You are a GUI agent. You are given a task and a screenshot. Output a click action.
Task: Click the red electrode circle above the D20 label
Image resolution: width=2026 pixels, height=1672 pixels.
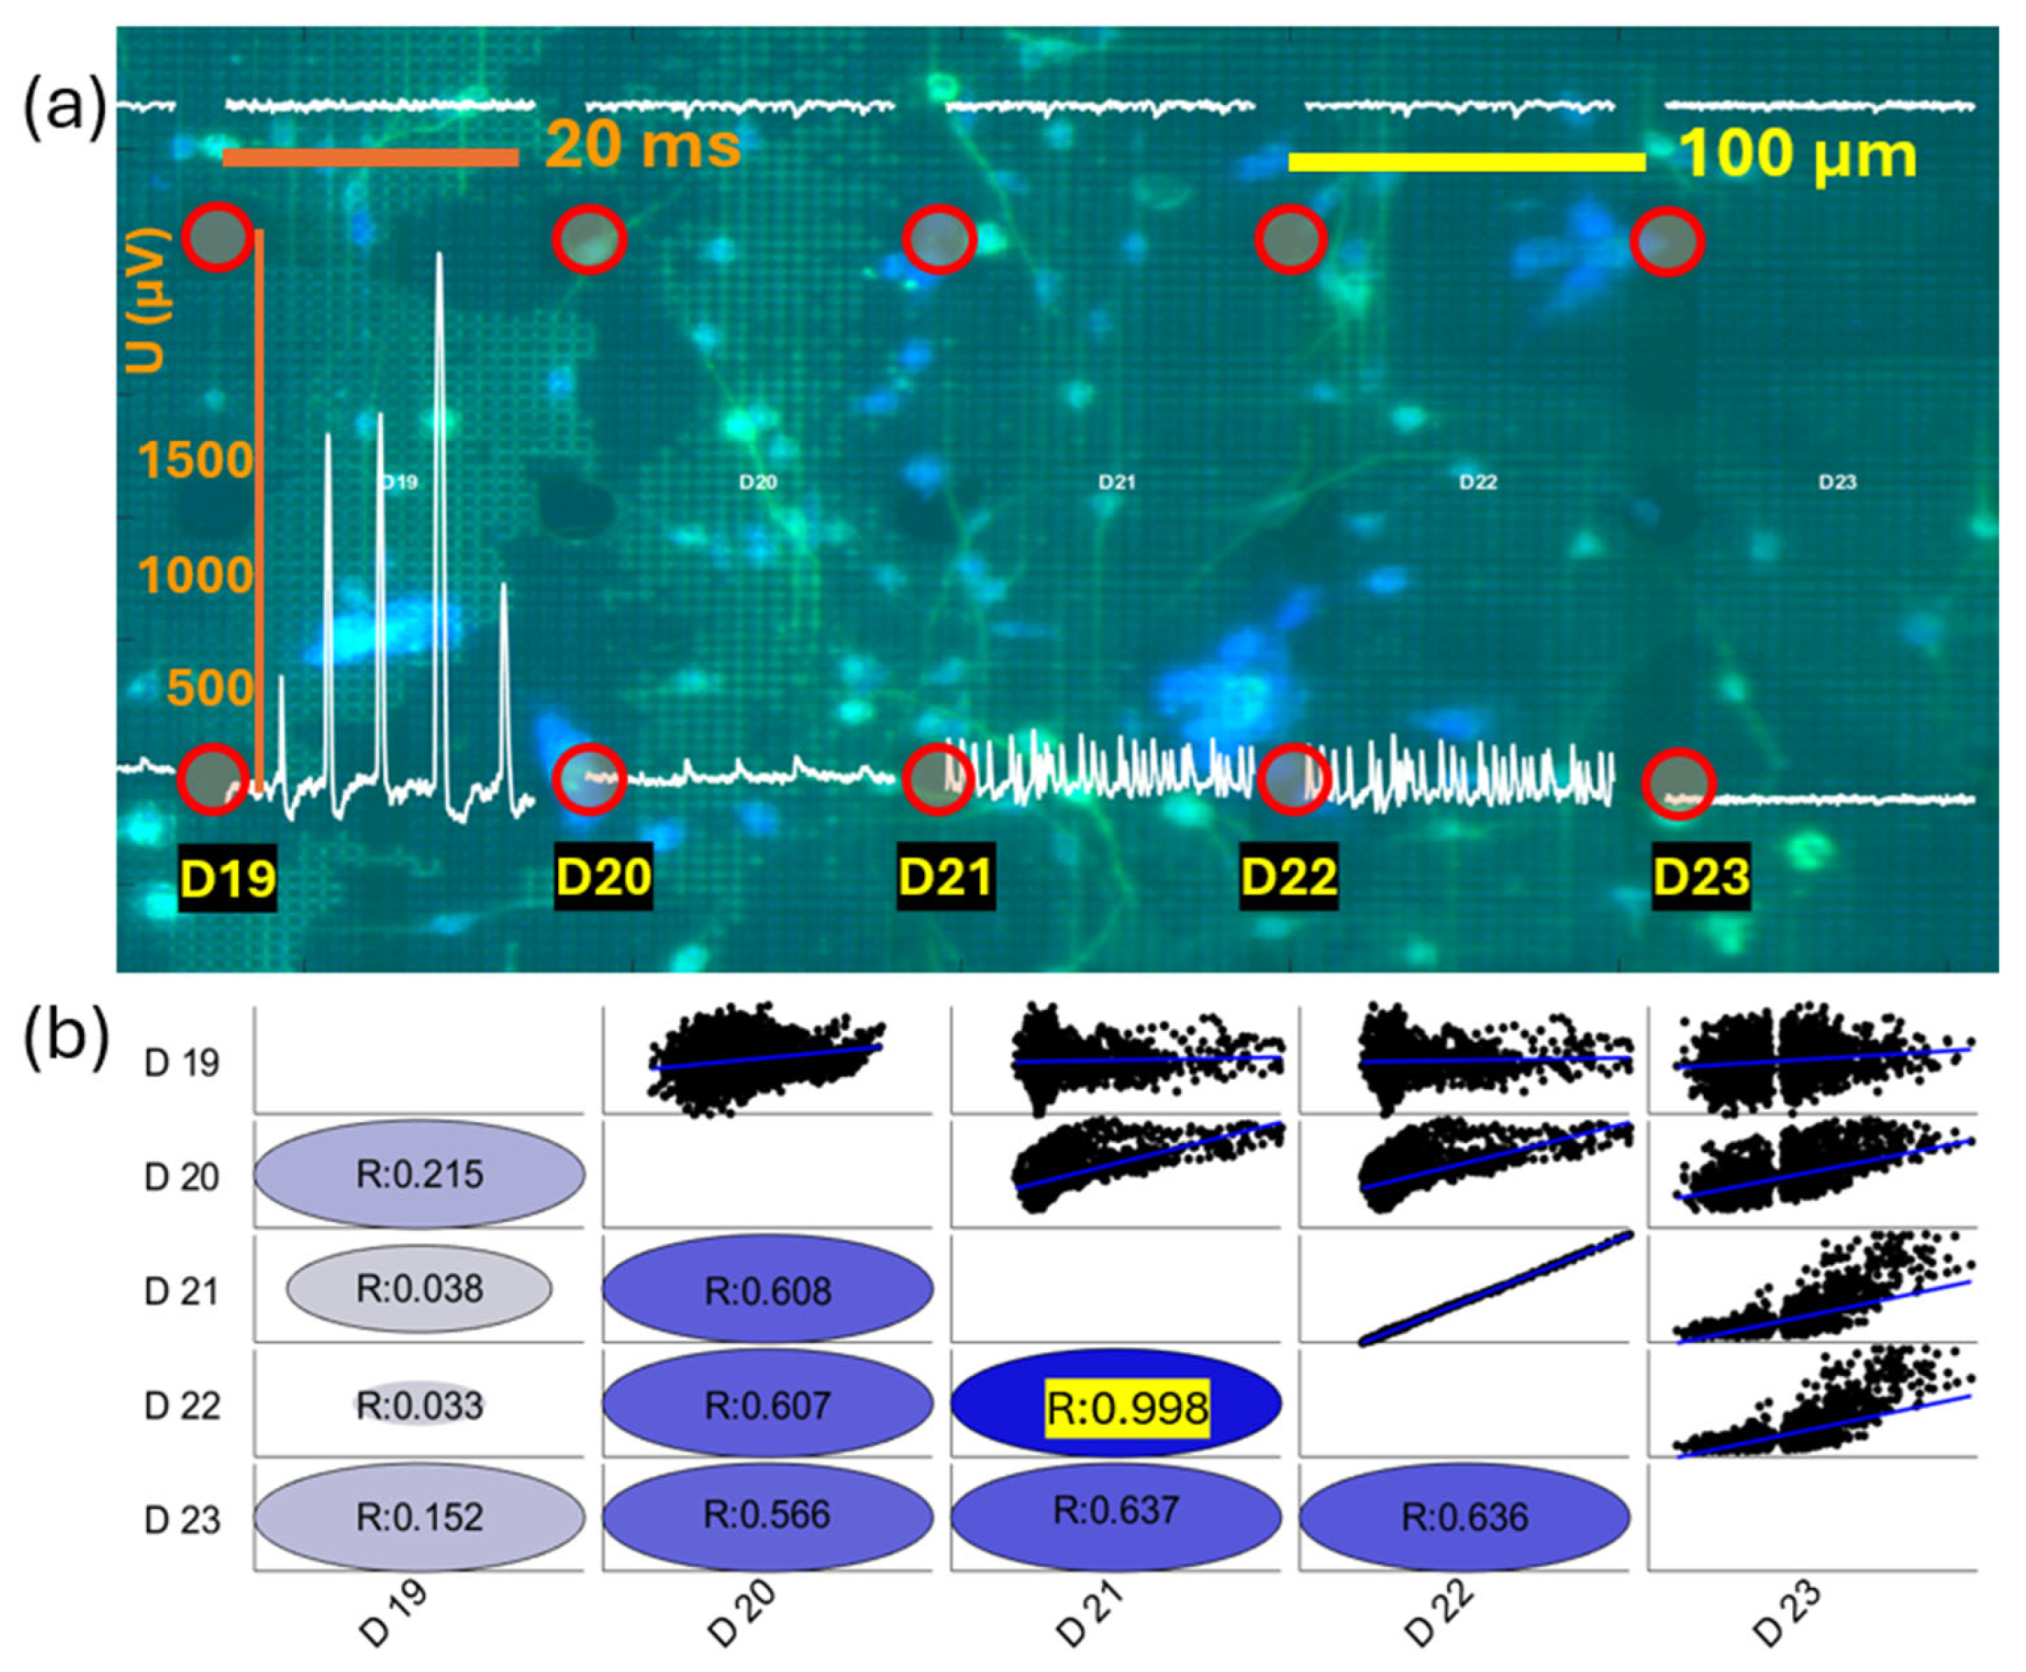coord(590,779)
